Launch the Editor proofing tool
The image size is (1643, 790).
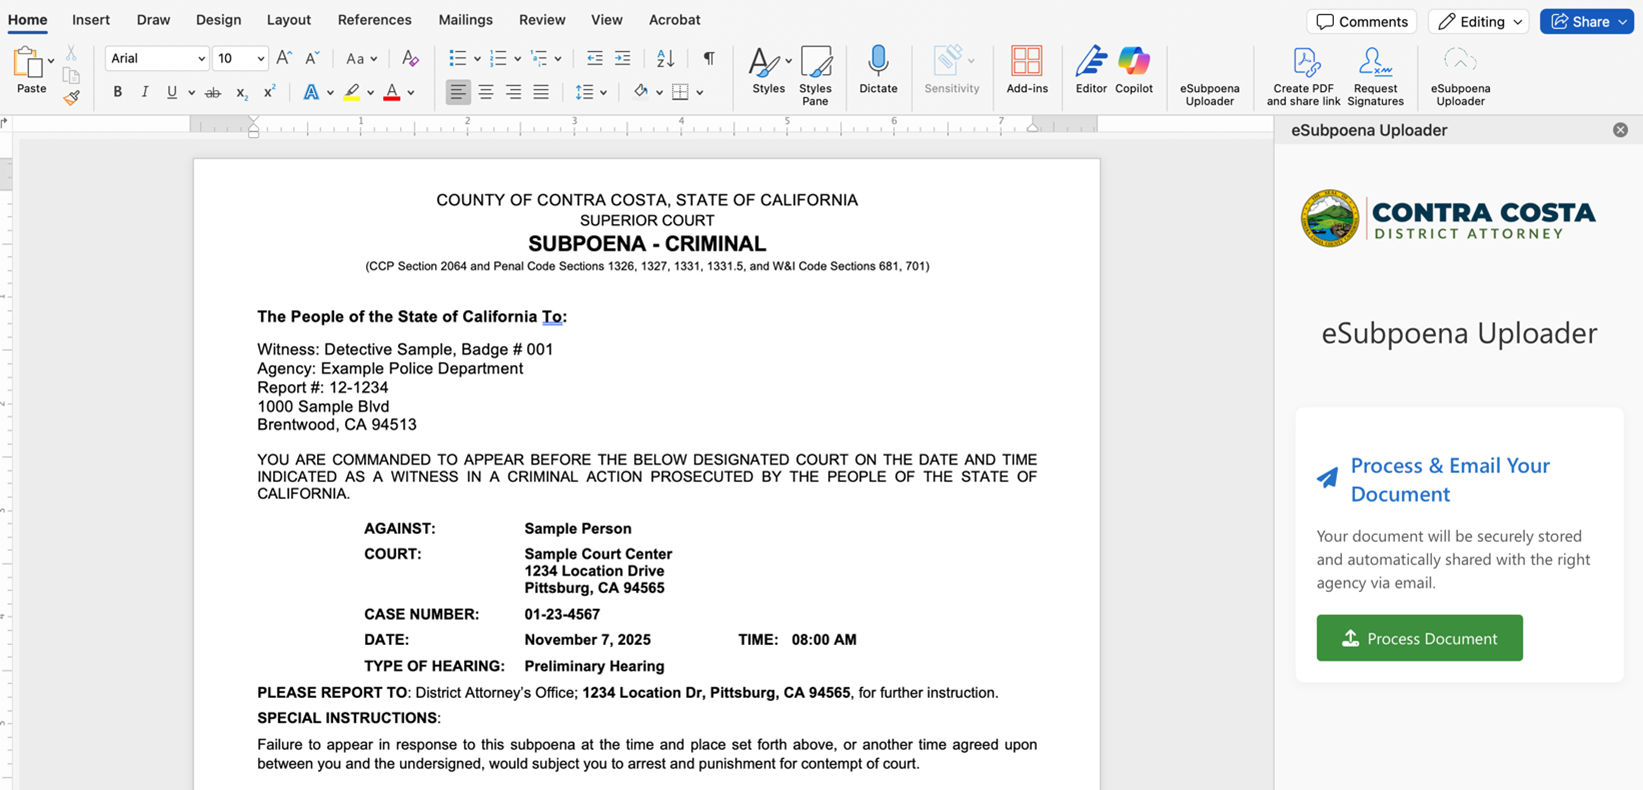click(1091, 70)
